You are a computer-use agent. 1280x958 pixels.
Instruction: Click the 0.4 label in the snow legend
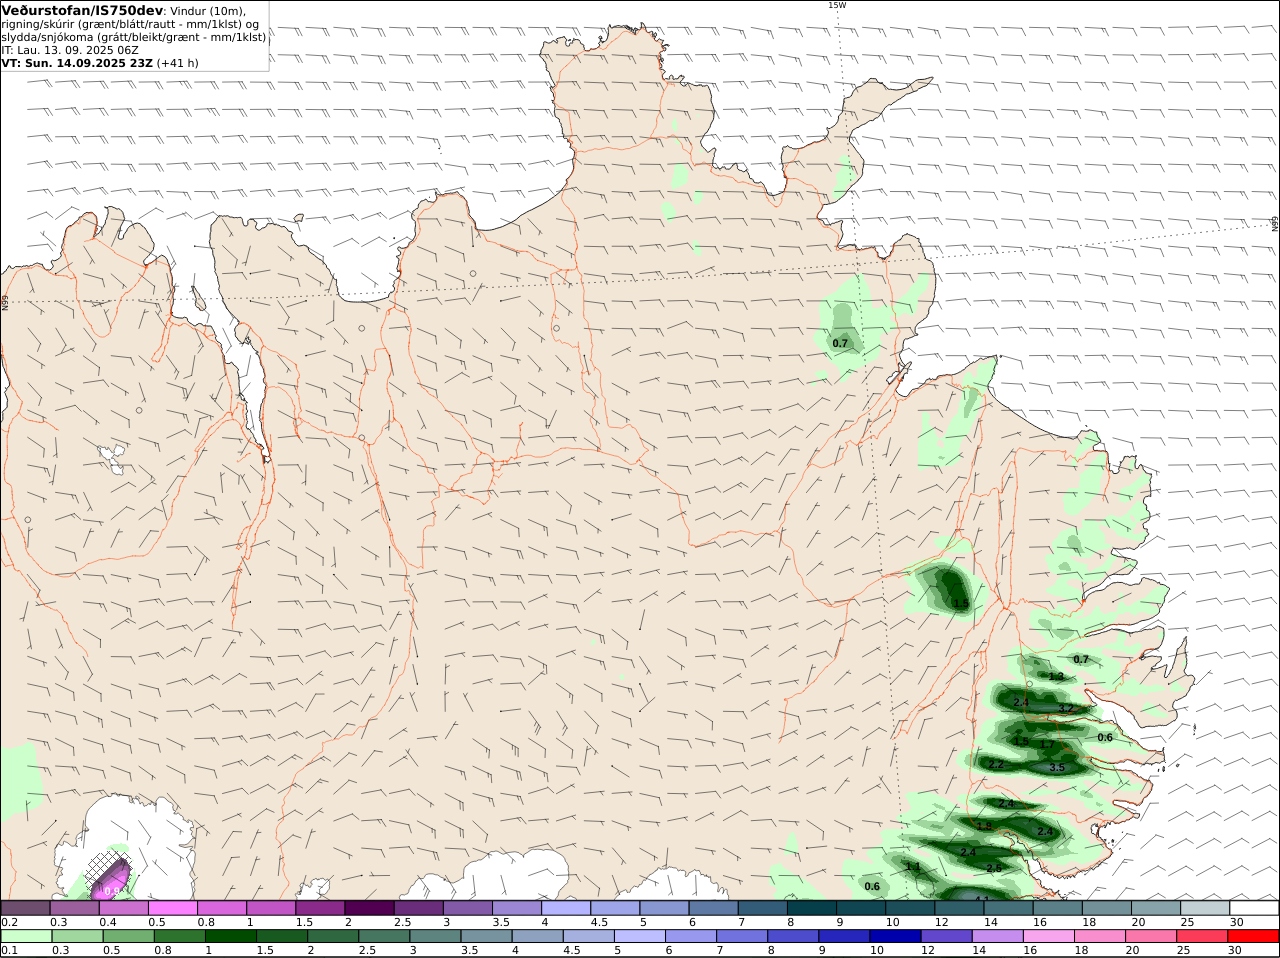click(x=107, y=922)
